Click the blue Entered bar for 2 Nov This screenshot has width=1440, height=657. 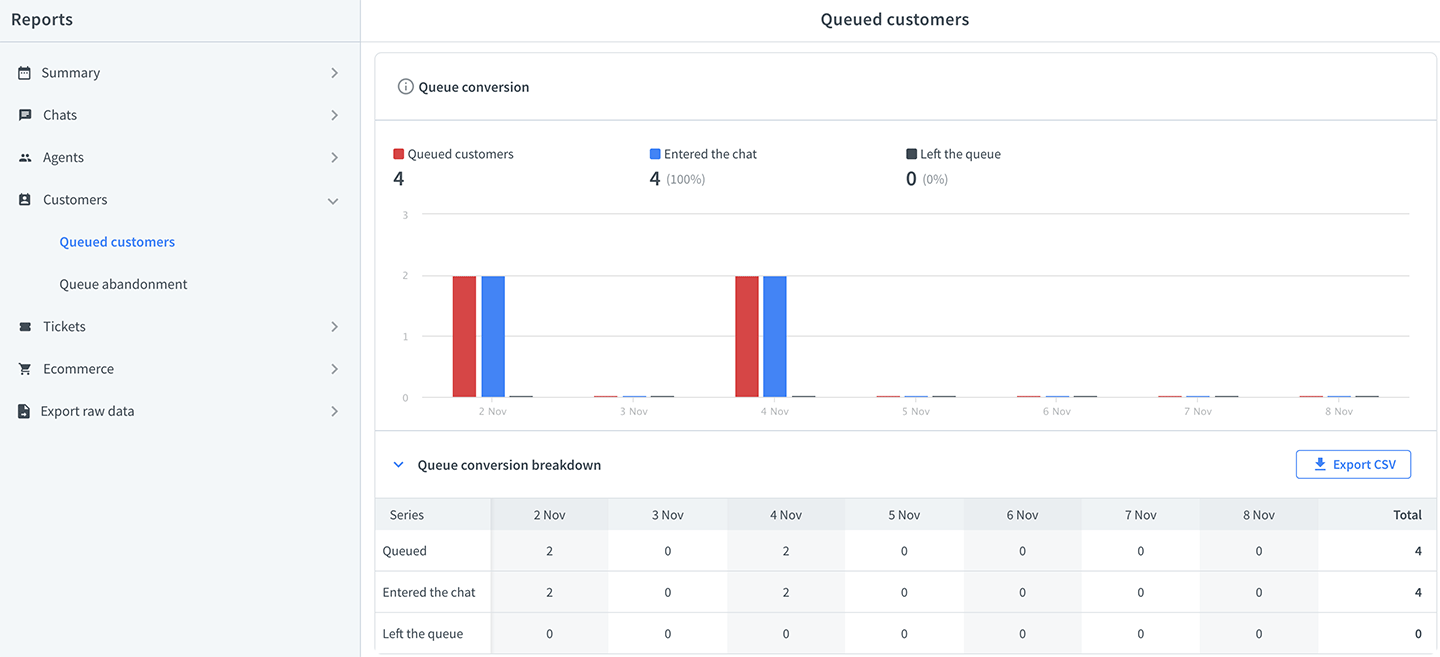pos(493,337)
